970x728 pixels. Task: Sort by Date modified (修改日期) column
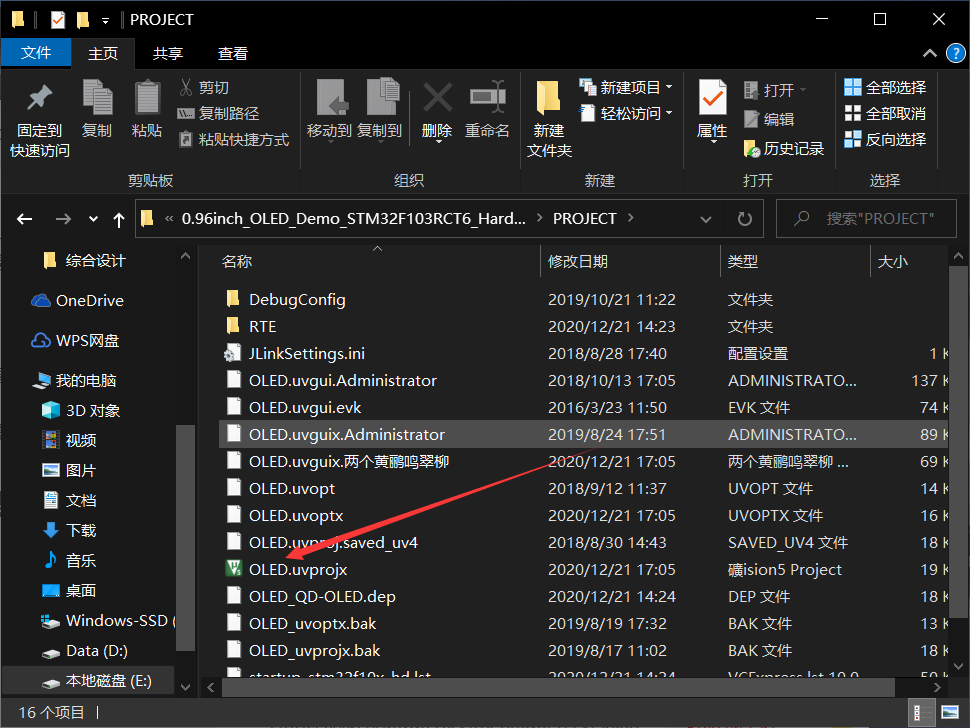coord(578,261)
